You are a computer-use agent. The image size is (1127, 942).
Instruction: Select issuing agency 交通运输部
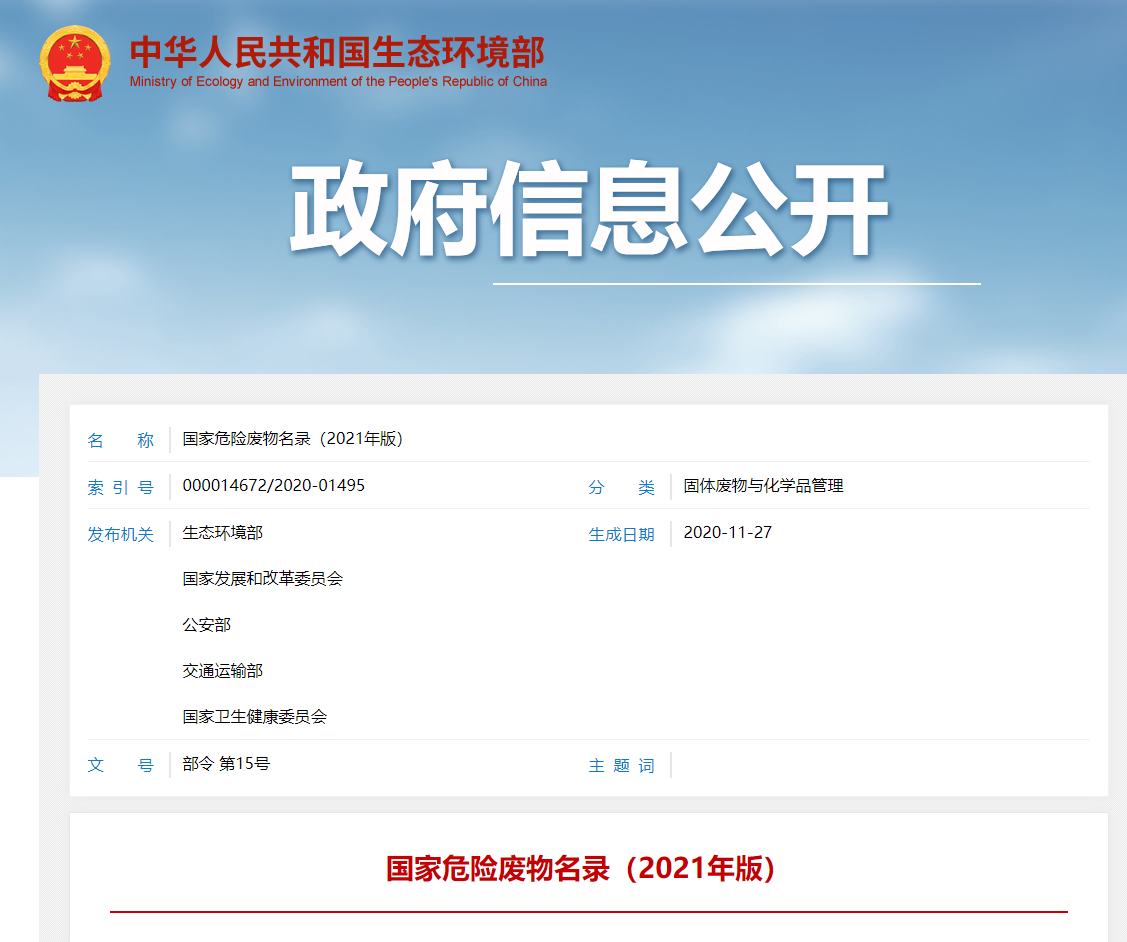pos(223,670)
